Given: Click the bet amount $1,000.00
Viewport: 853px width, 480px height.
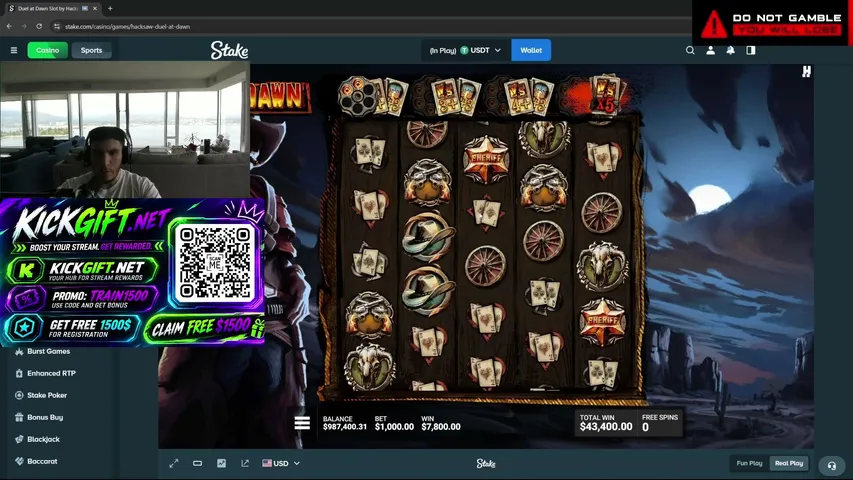Looking at the screenshot, I should point(394,427).
